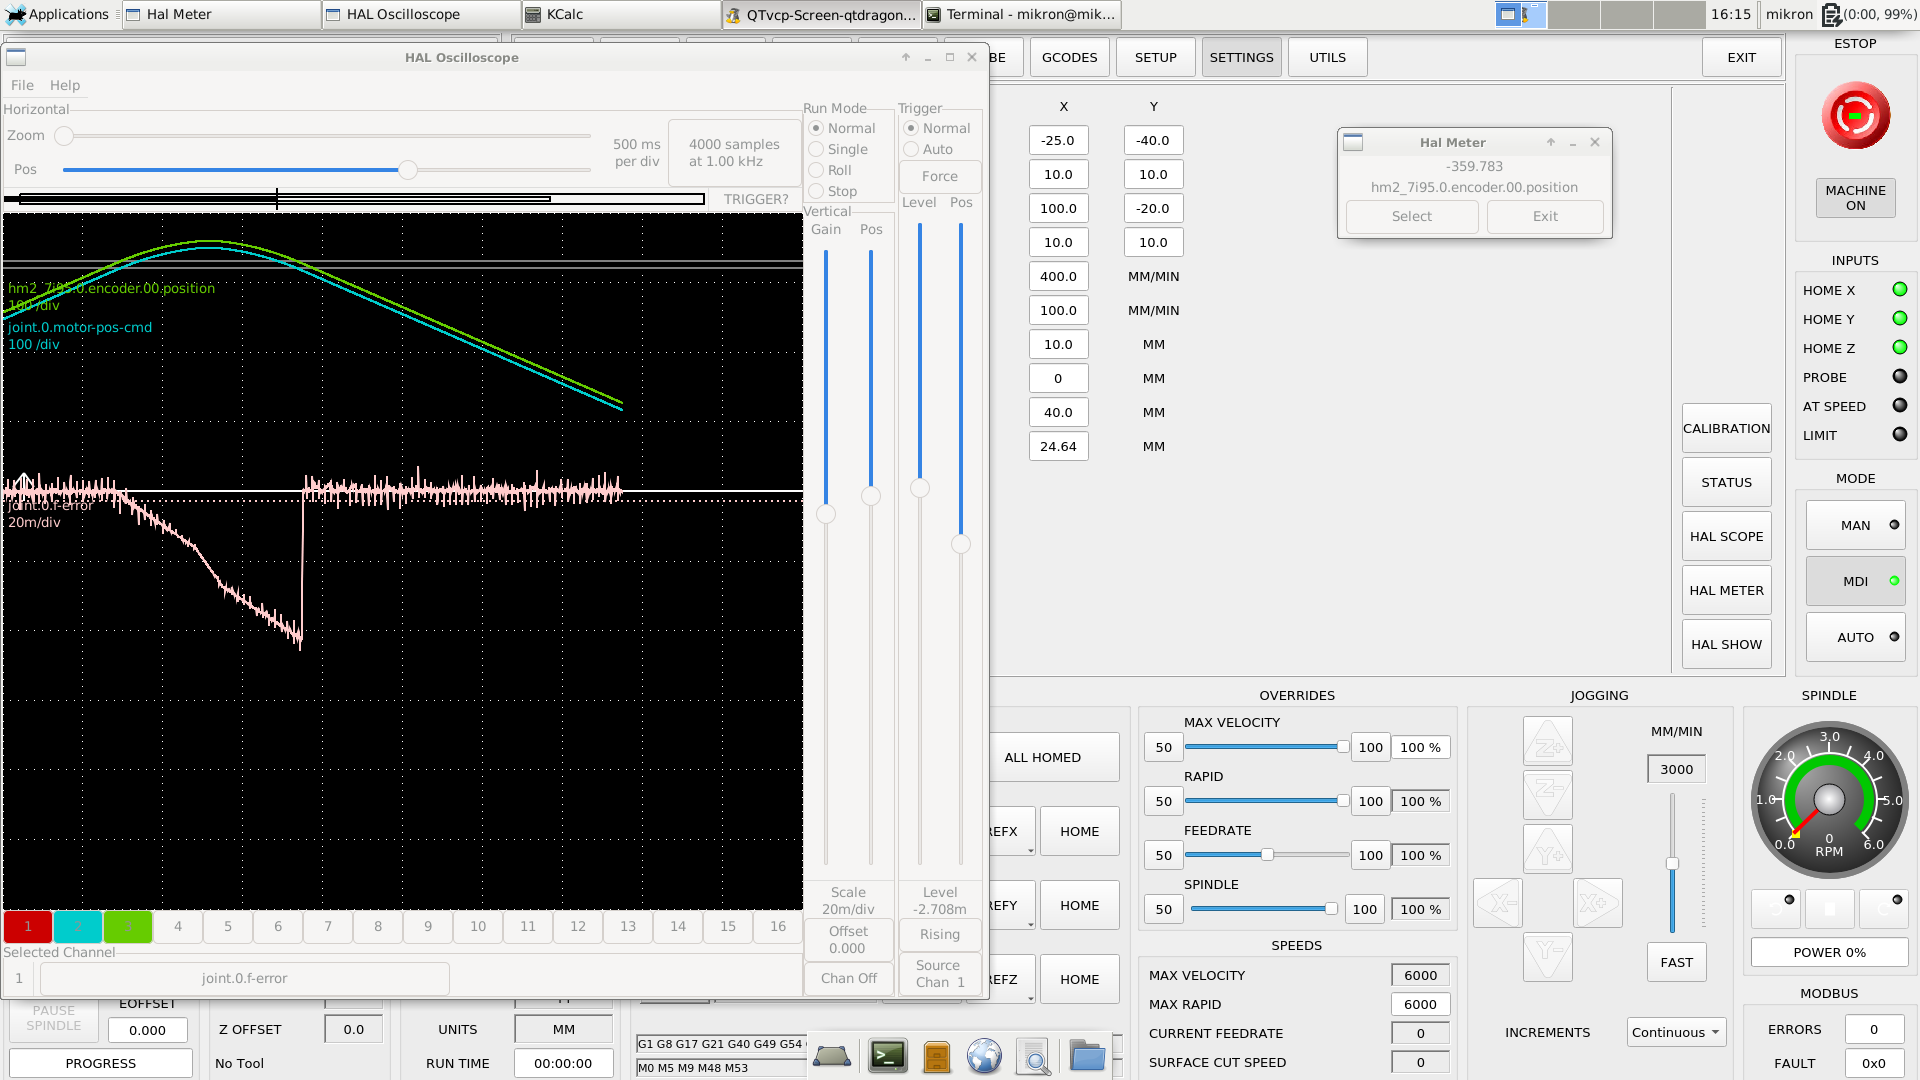Switch to first workspace in pager
This screenshot has height=1080, width=1920.
tap(1520, 15)
